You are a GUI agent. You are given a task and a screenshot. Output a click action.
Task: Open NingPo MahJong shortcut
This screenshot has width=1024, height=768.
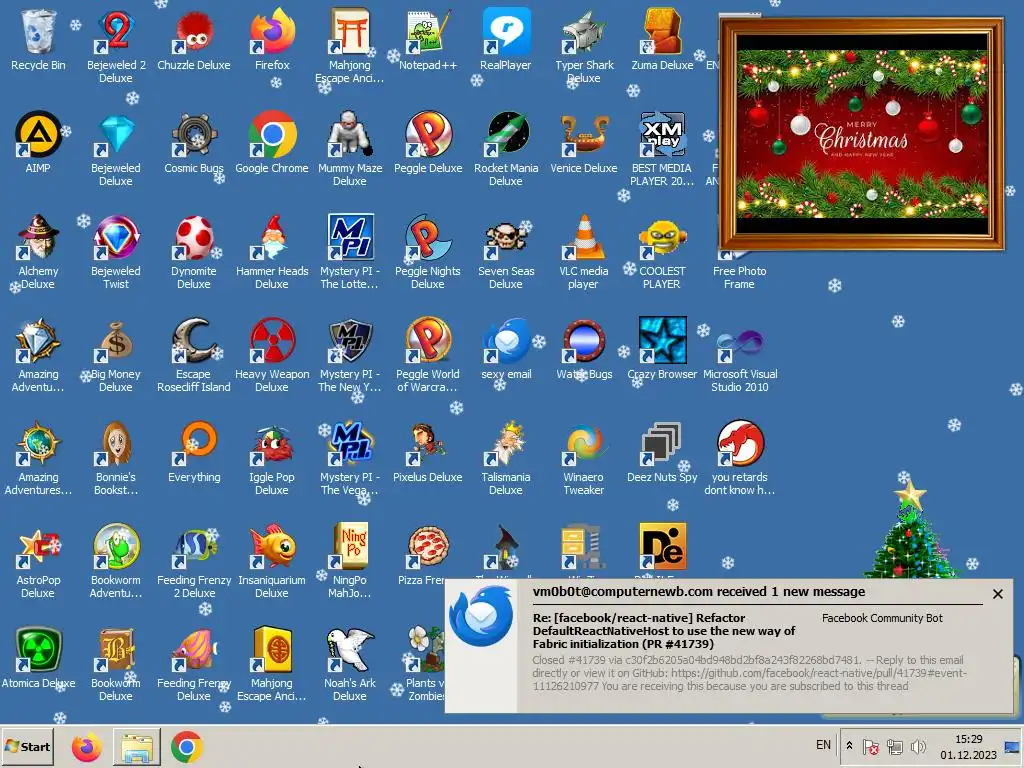click(349, 546)
